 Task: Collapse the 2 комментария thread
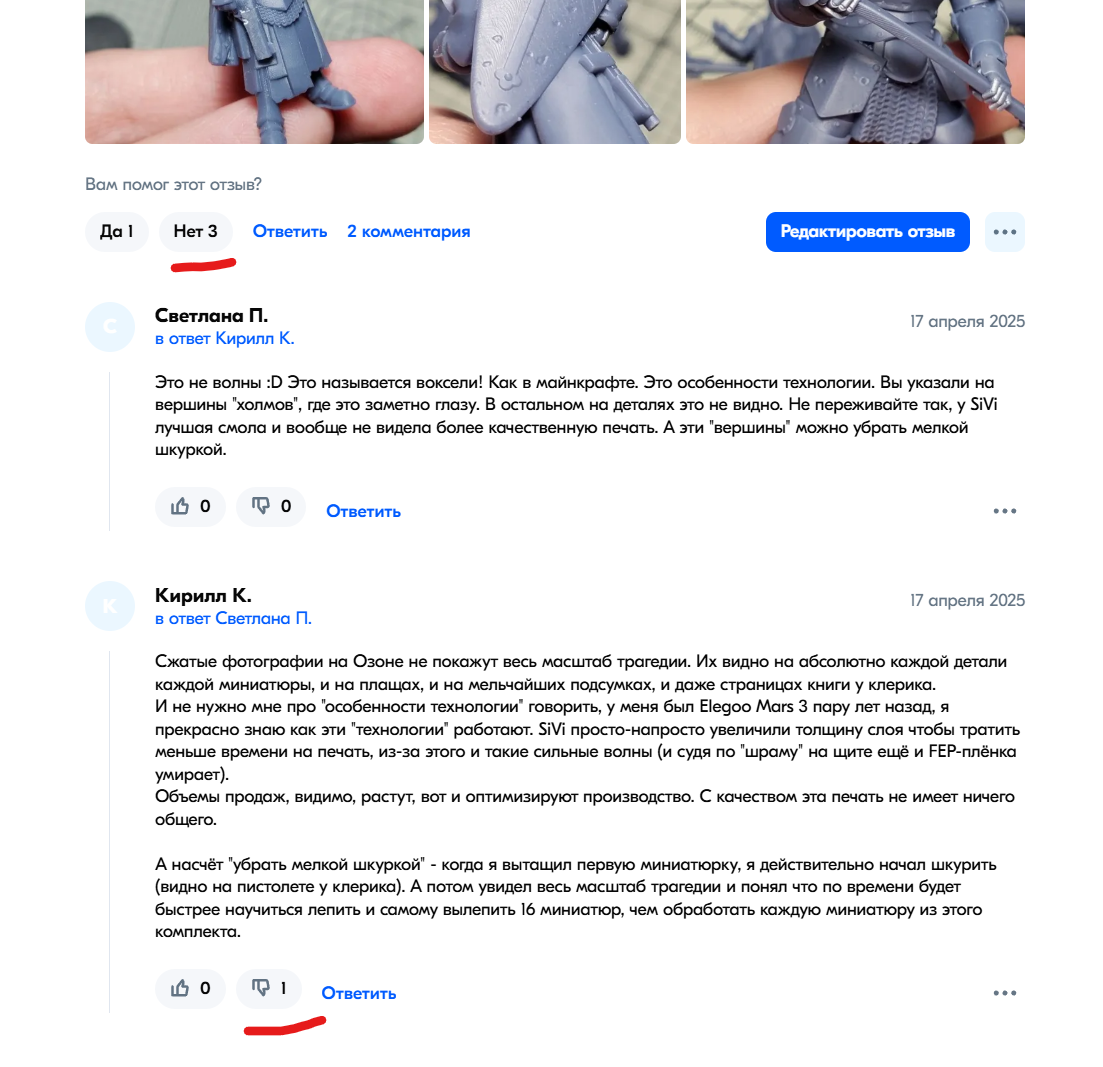click(x=409, y=231)
